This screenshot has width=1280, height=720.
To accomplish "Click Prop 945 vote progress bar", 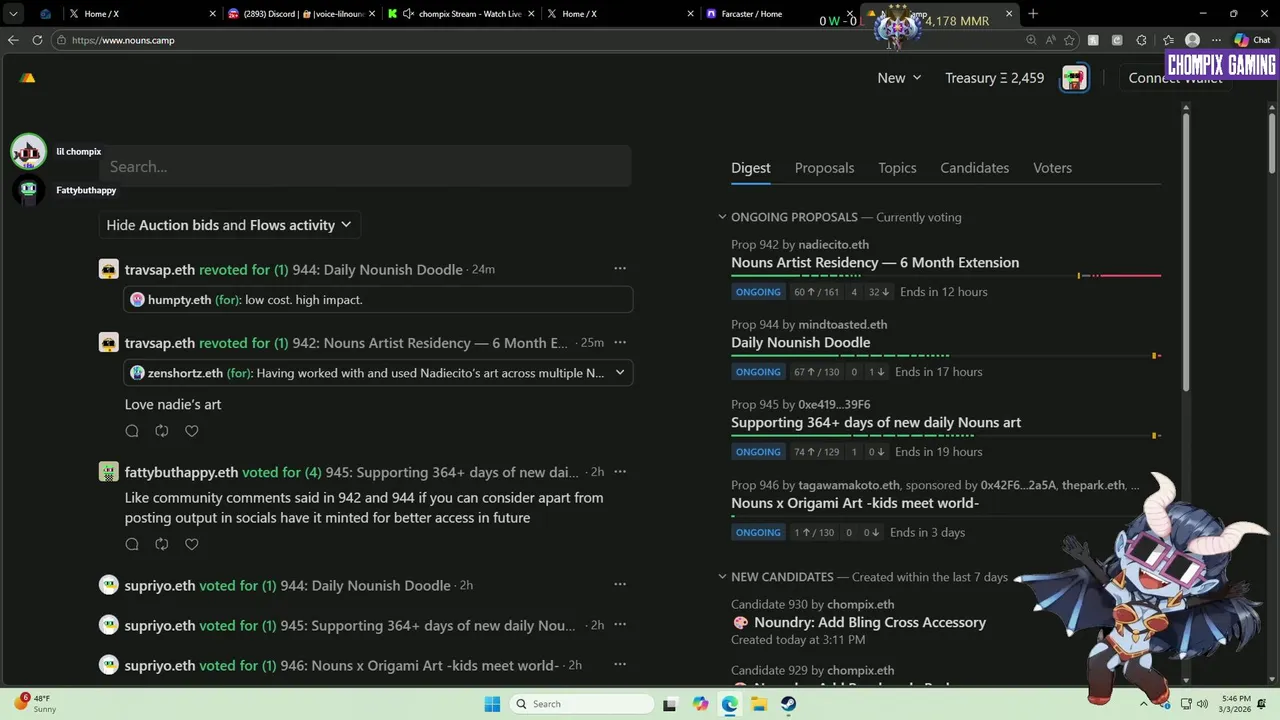I will 946,435.
